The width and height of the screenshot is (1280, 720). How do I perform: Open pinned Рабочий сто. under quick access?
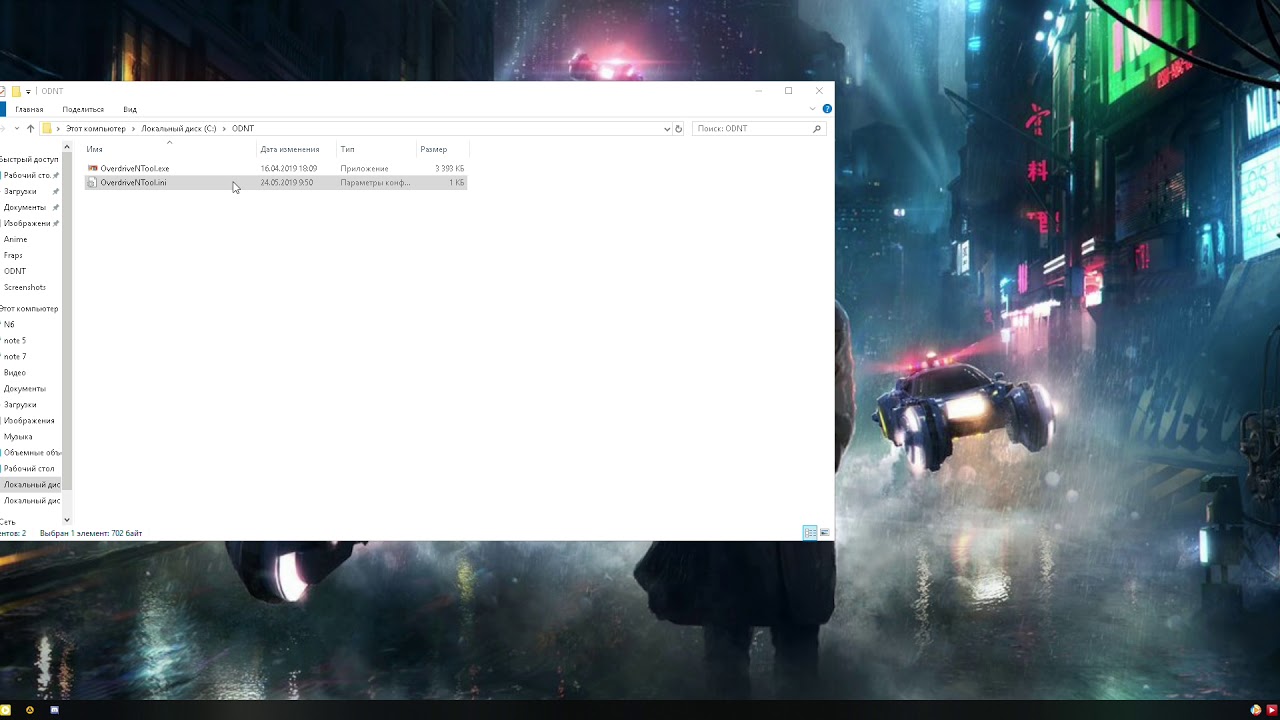pyautogui.click(x=27, y=175)
